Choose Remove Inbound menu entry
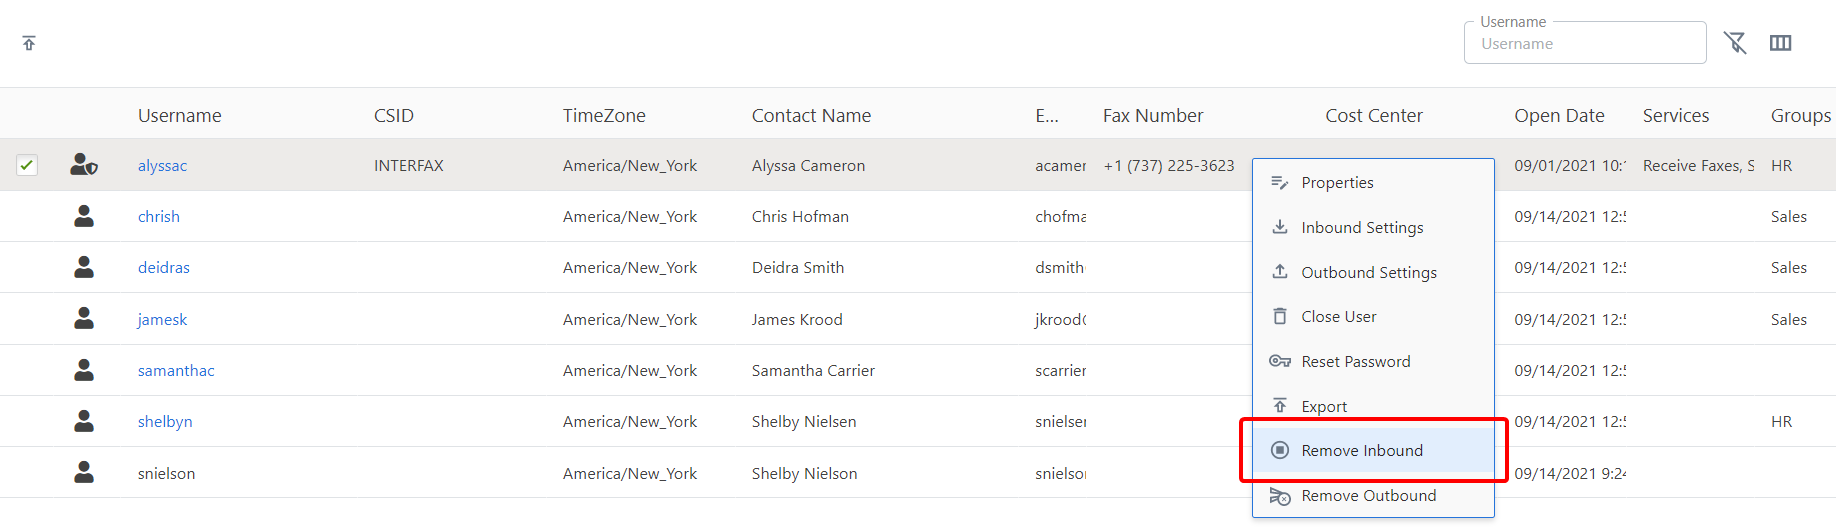Viewport: 1836px width, 530px height. pos(1361,451)
